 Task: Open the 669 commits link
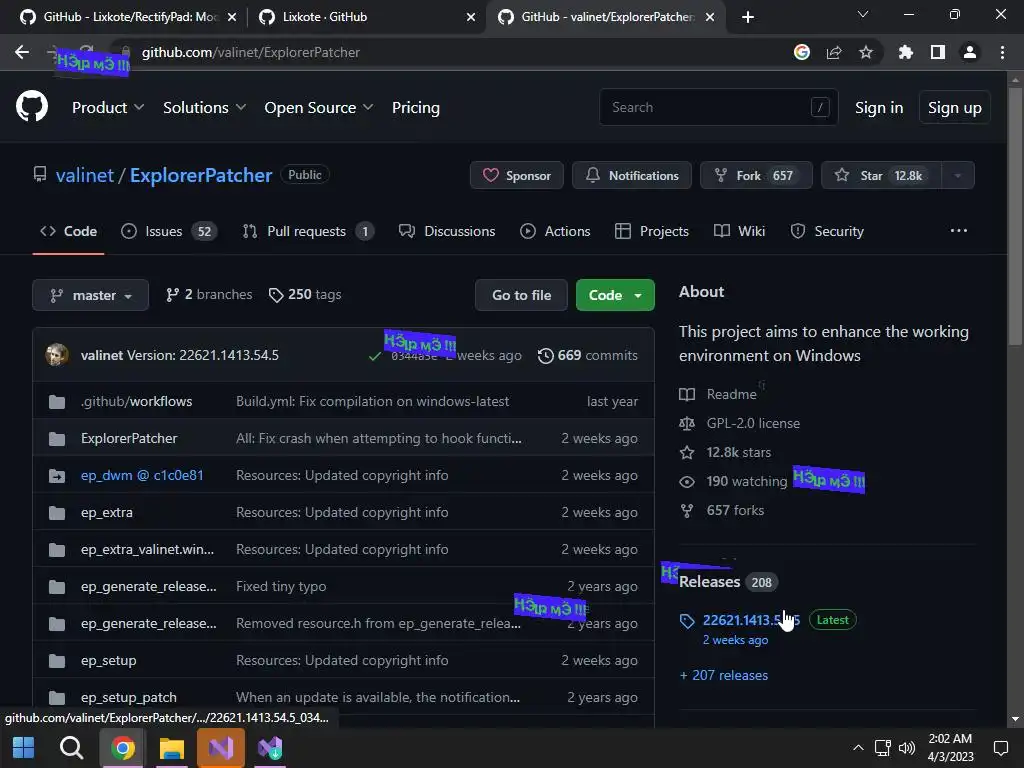(x=588, y=355)
